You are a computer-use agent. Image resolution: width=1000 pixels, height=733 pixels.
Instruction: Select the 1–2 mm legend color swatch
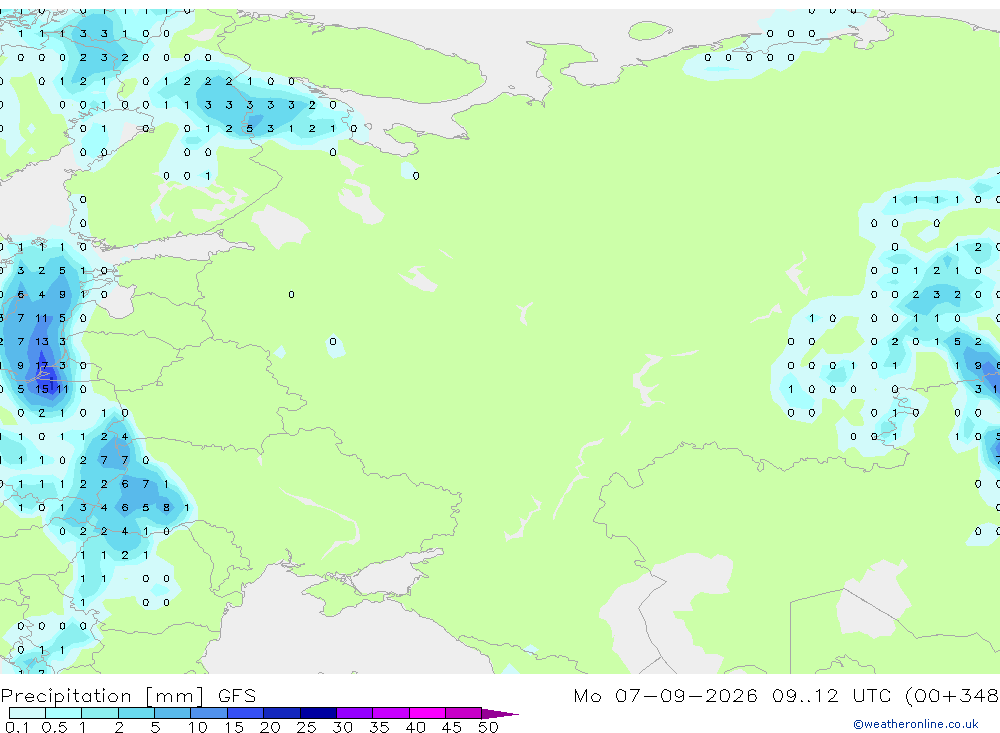coord(100,713)
